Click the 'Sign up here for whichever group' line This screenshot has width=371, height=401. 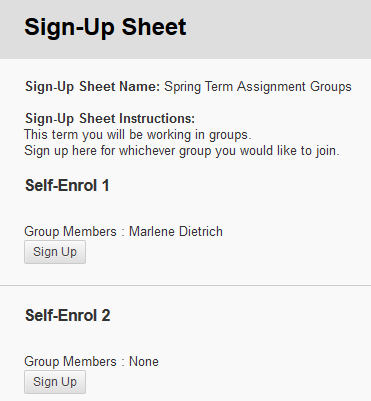pyautogui.click(x=182, y=151)
